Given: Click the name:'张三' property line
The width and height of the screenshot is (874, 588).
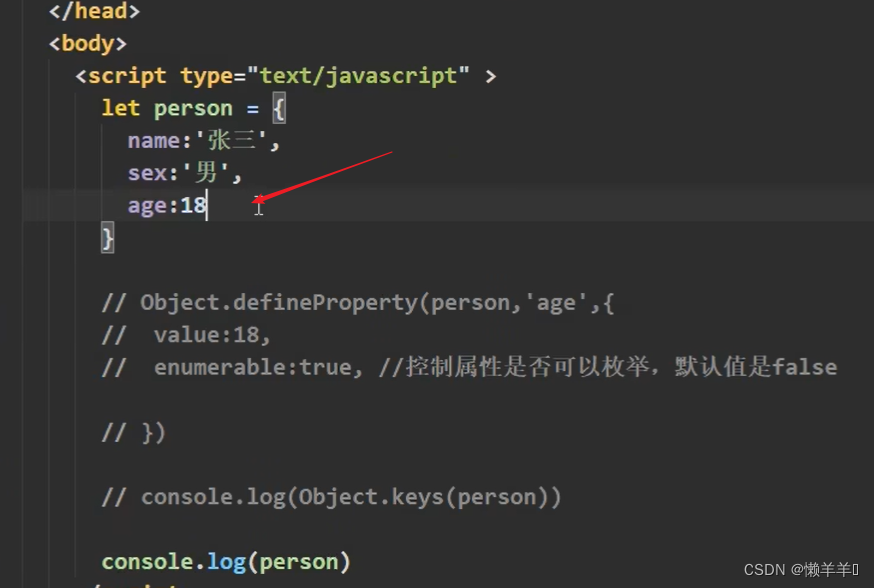Looking at the screenshot, I should tap(203, 140).
